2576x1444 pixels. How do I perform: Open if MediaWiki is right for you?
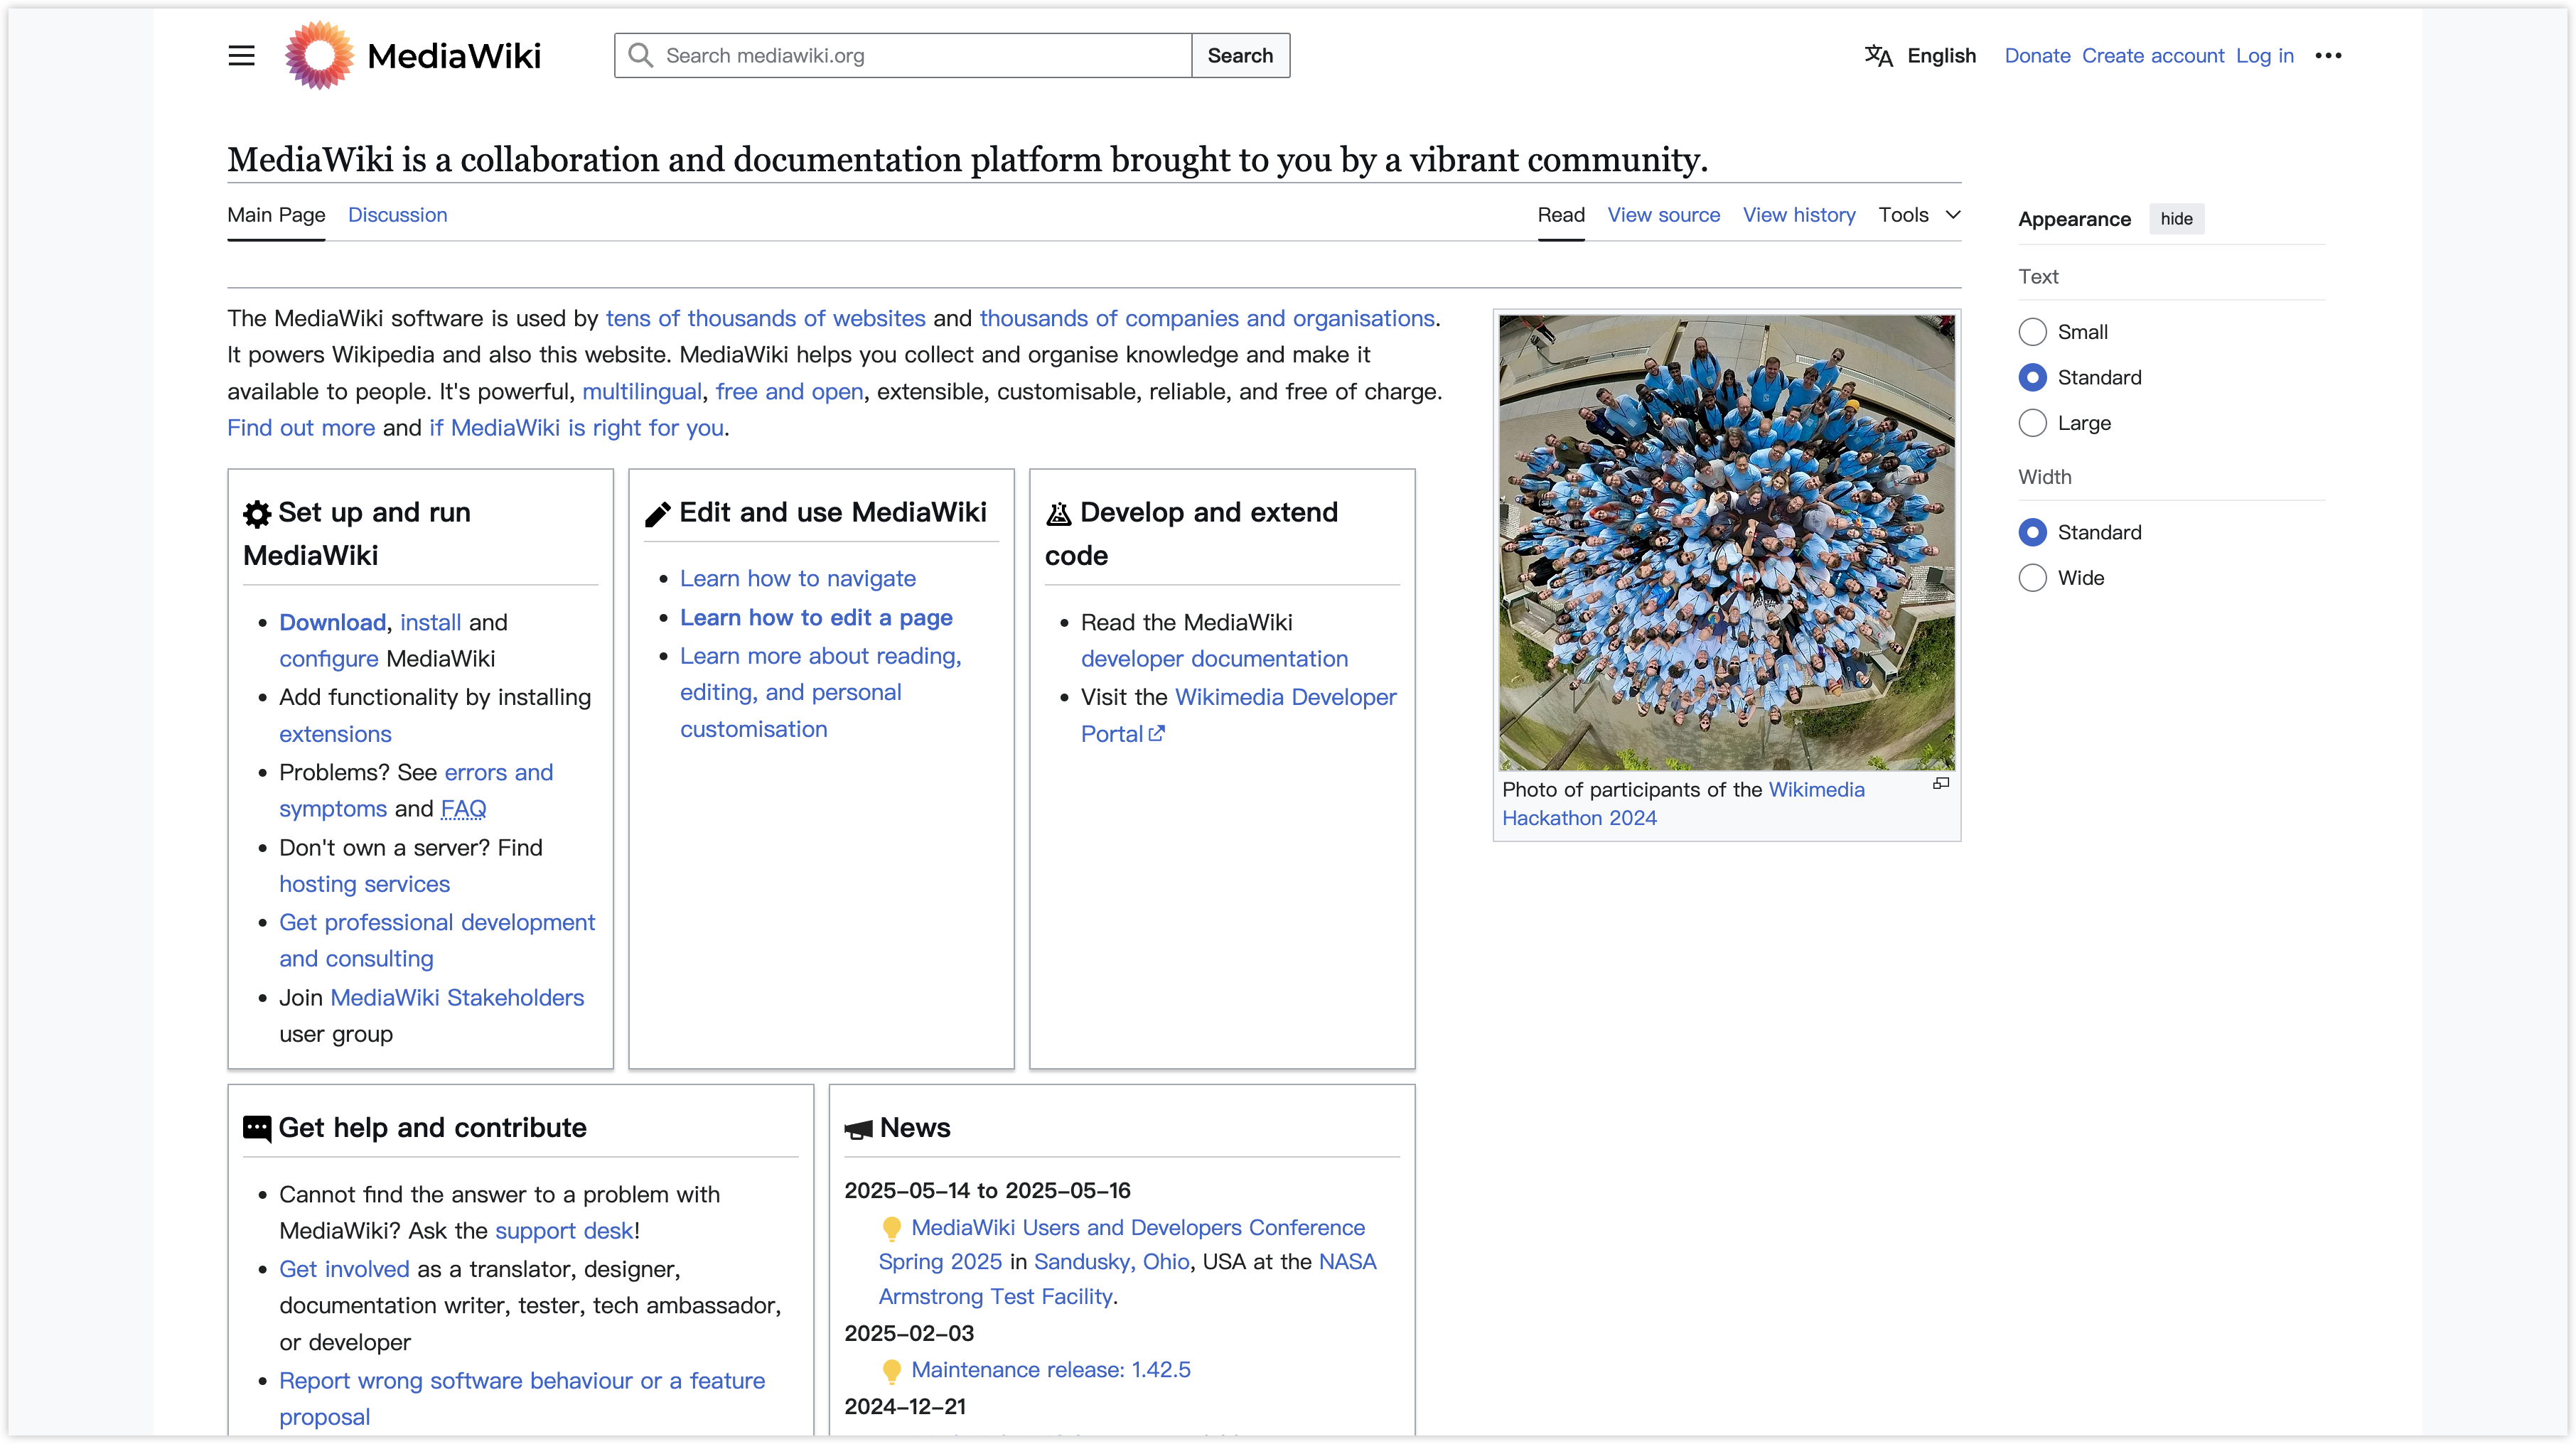click(576, 428)
